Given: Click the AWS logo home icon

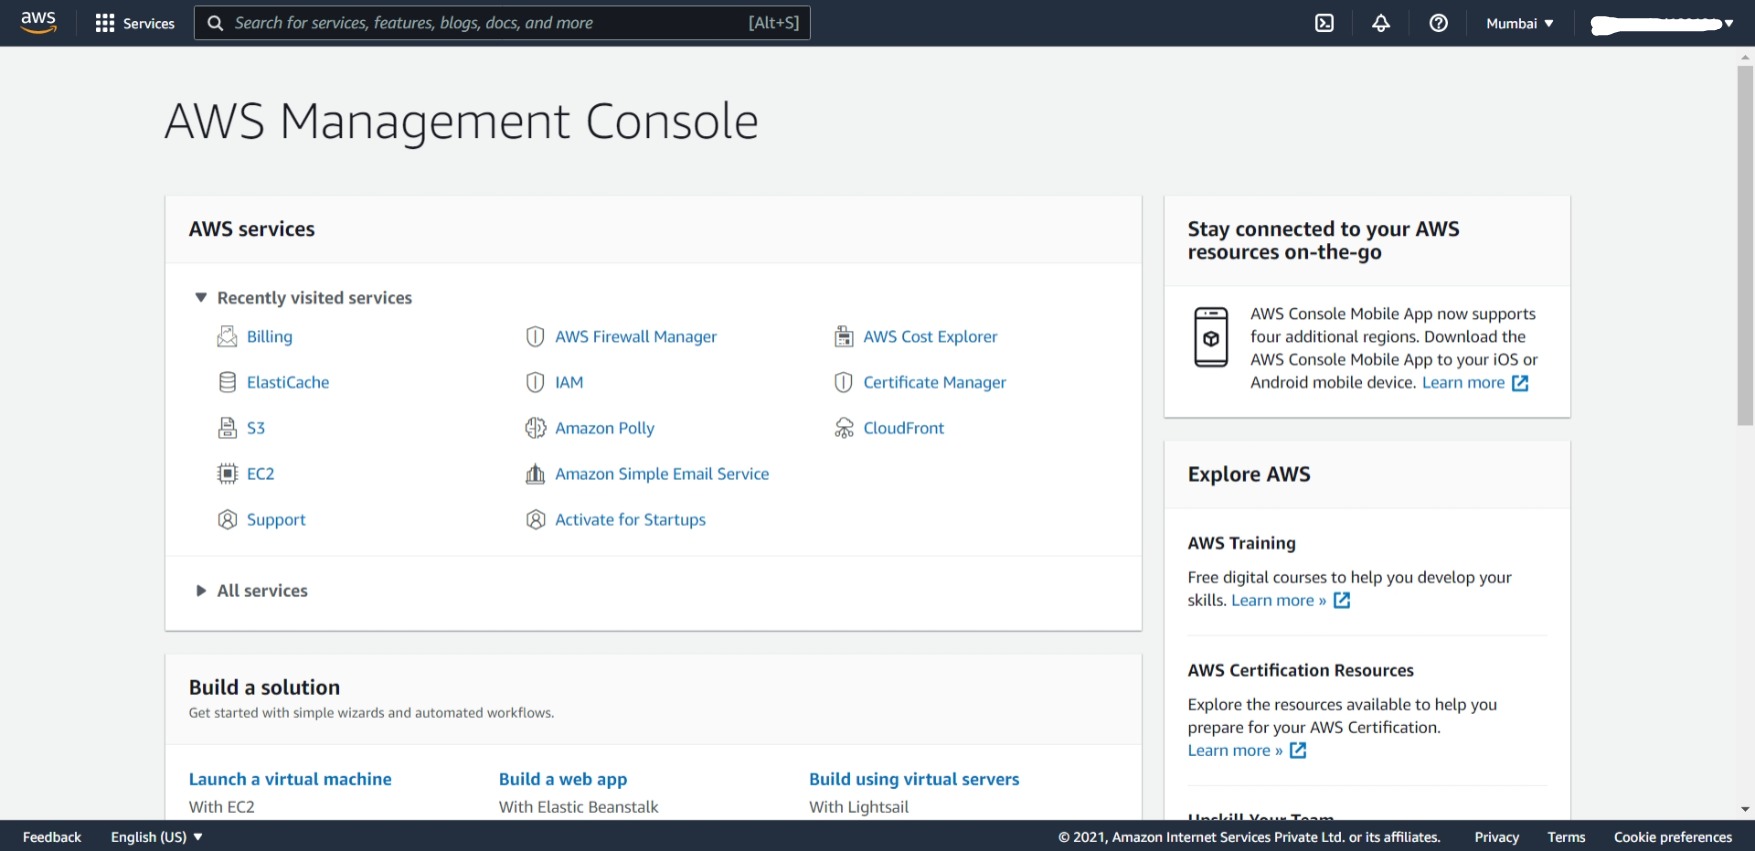Looking at the screenshot, I should click(38, 22).
